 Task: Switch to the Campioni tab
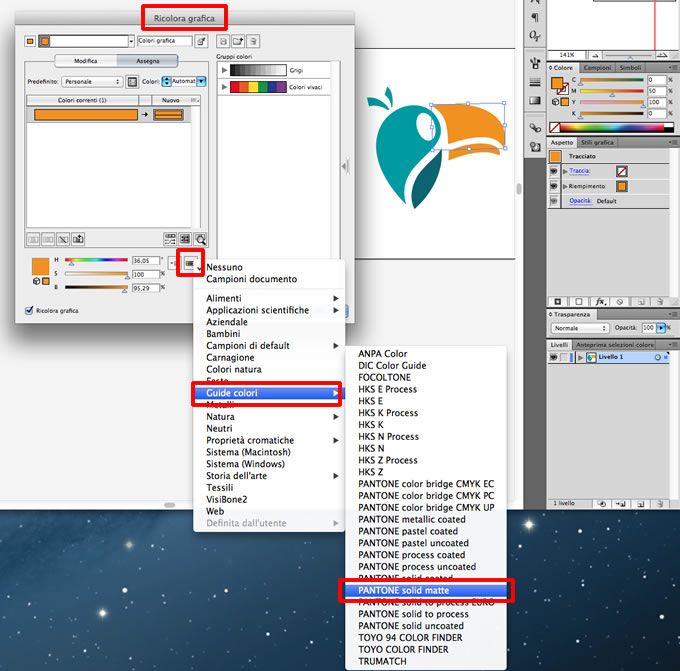point(597,68)
